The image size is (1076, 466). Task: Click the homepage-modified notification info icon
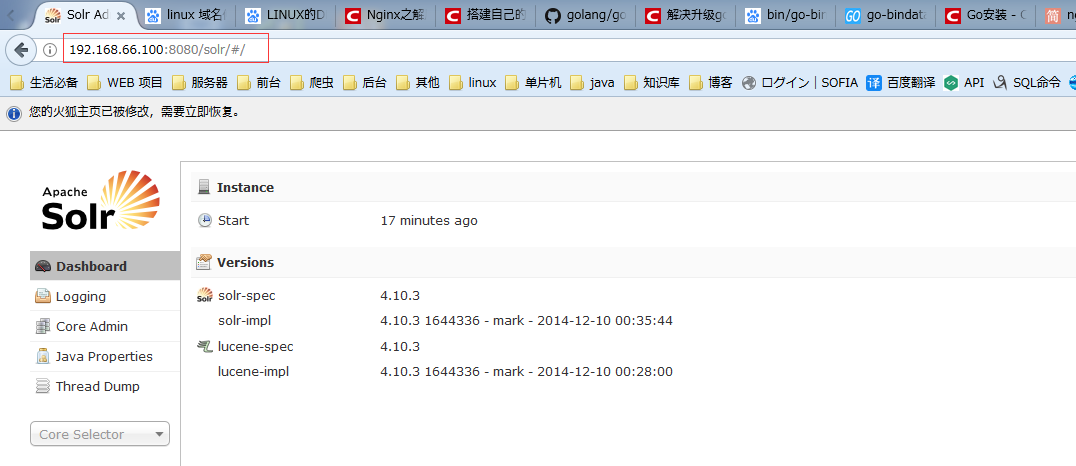14,113
